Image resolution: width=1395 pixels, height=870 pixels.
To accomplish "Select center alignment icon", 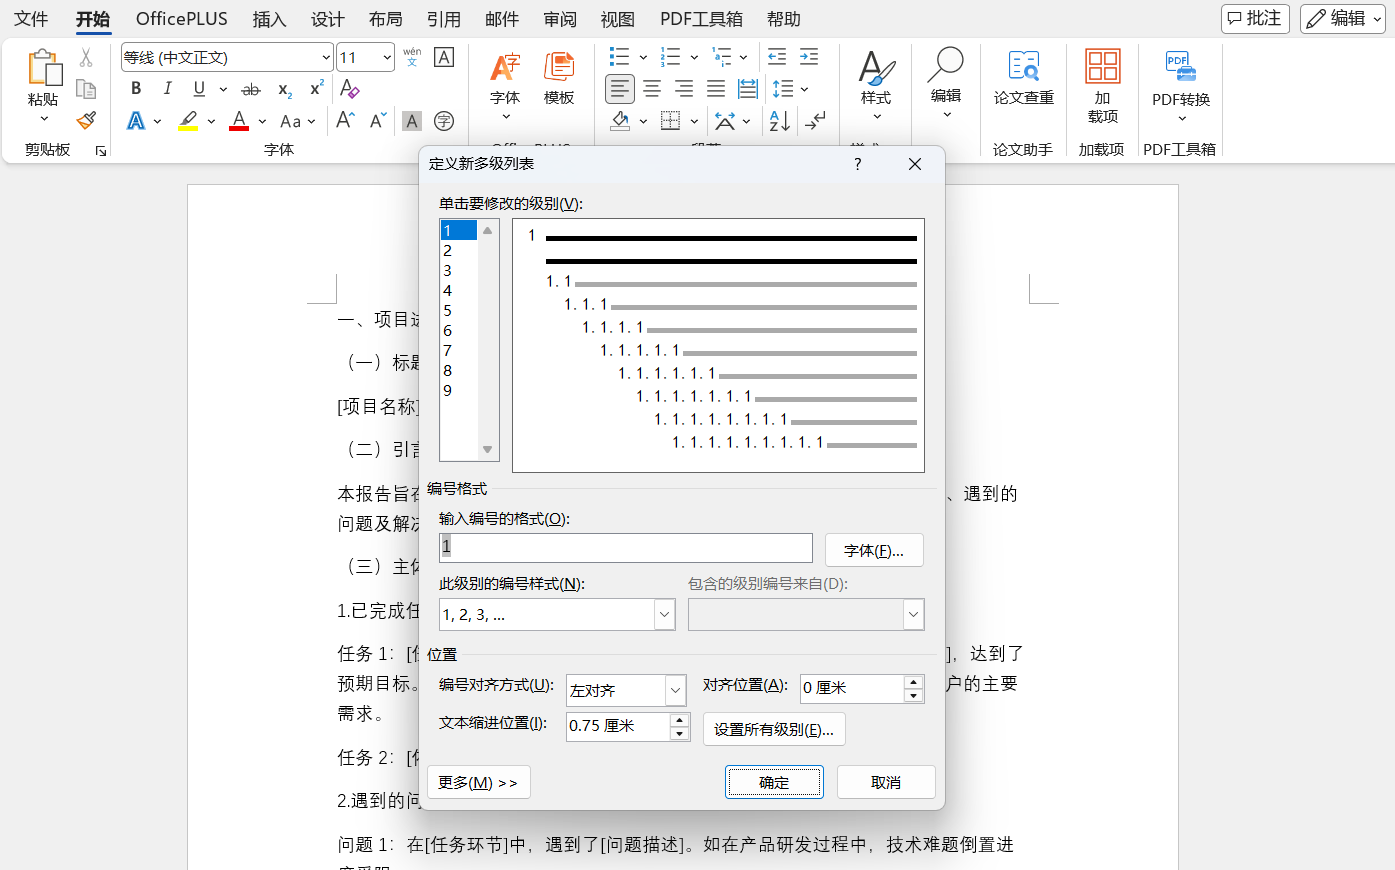I will (x=652, y=89).
